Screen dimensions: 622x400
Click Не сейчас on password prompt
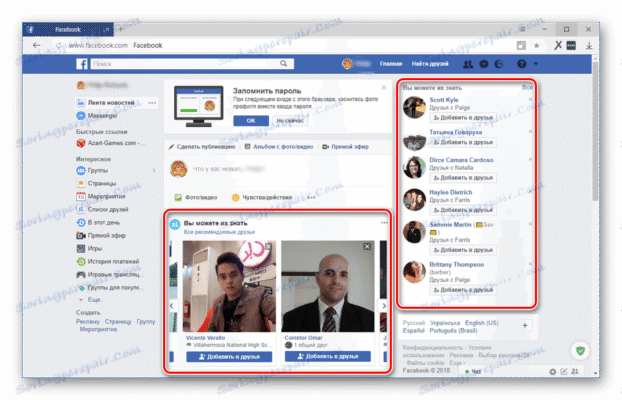click(290, 121)
